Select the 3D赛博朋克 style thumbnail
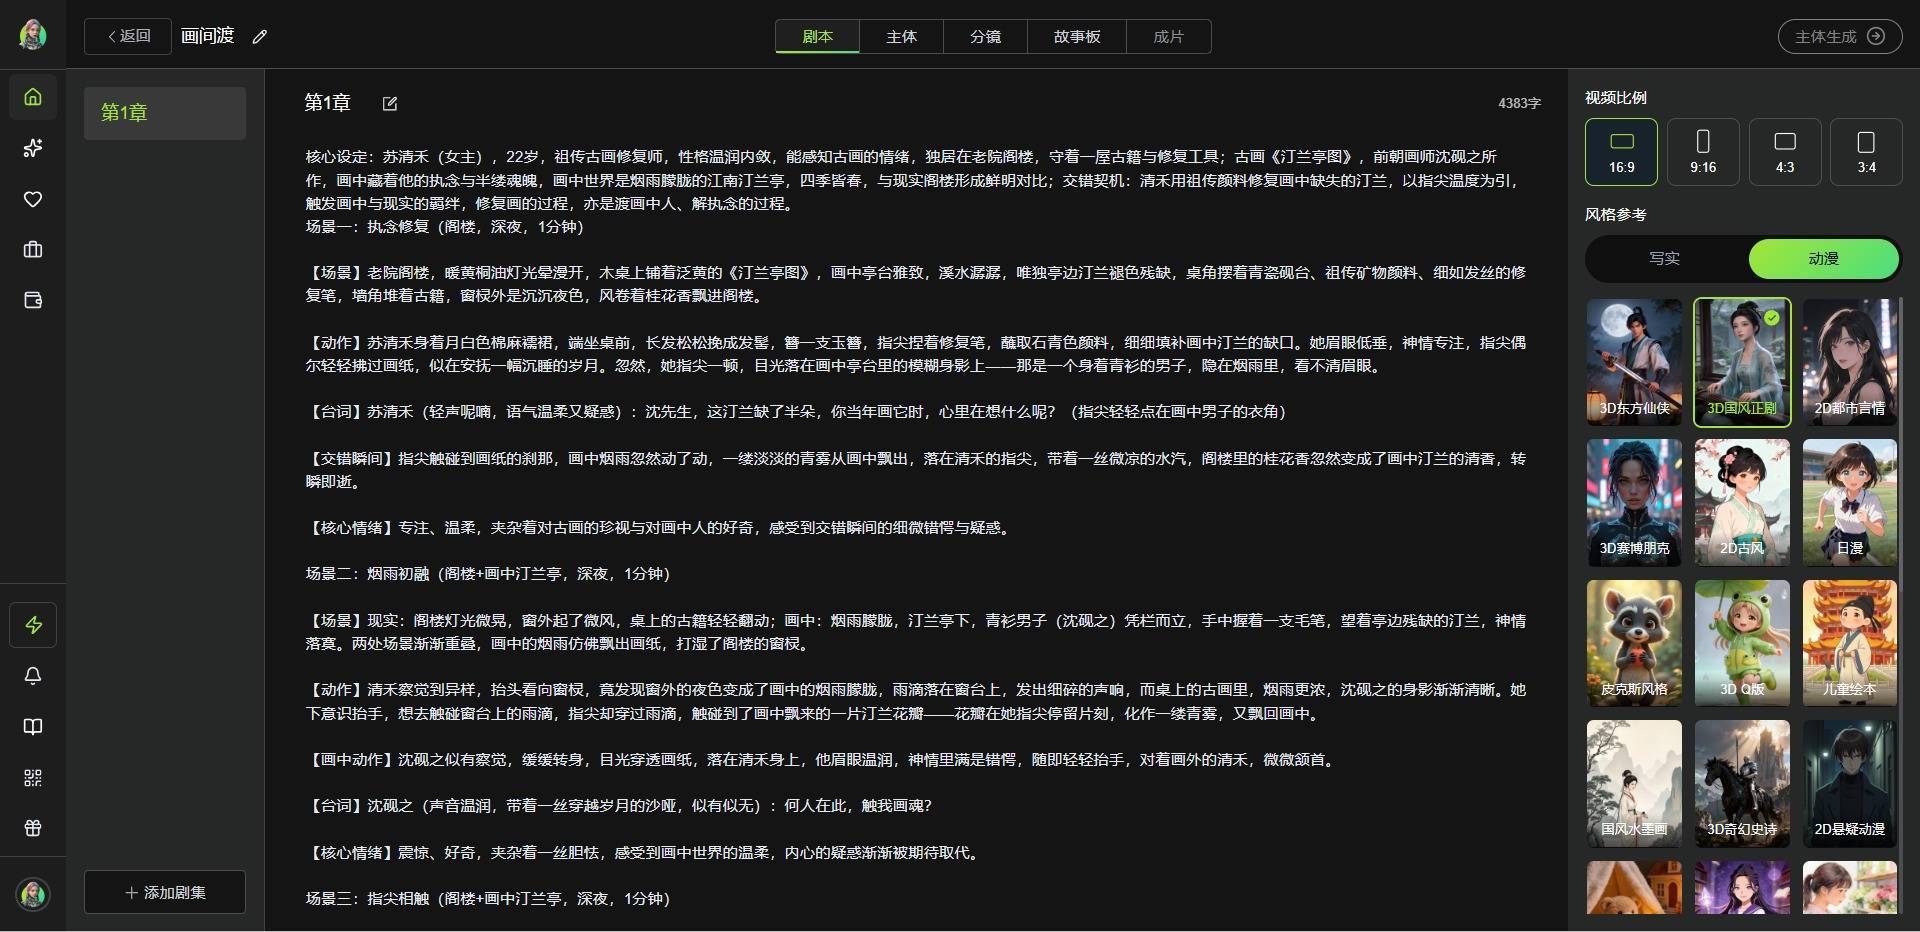The height and width of the screenshot is (932, 1920). coord(1634,503)
